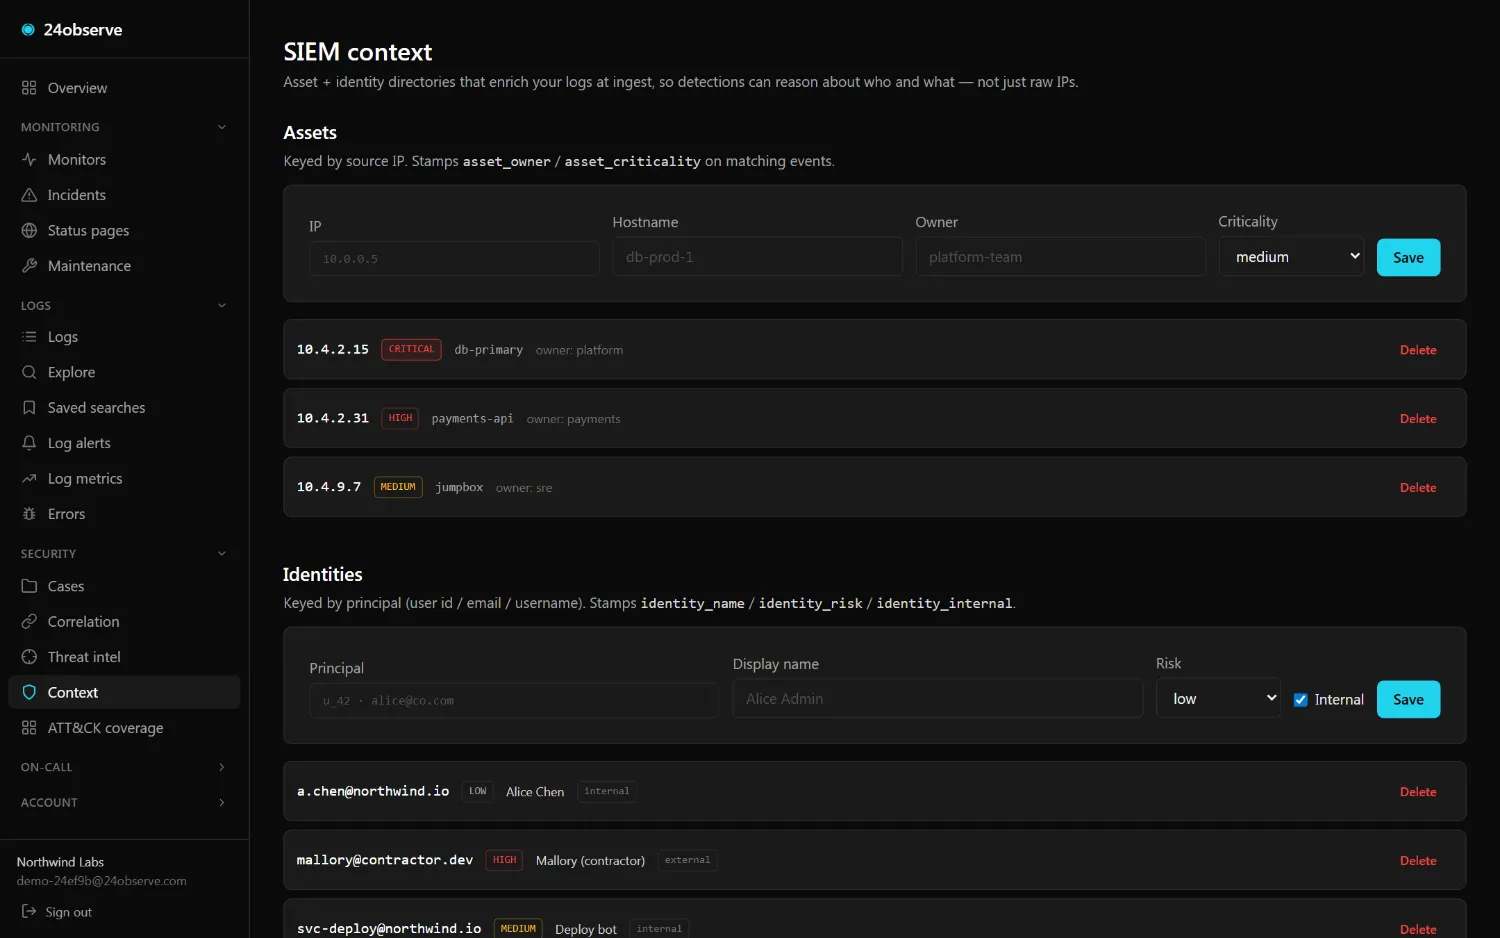
Task: Click the Saved searches bookmark icon
Action: pos(29,408)
